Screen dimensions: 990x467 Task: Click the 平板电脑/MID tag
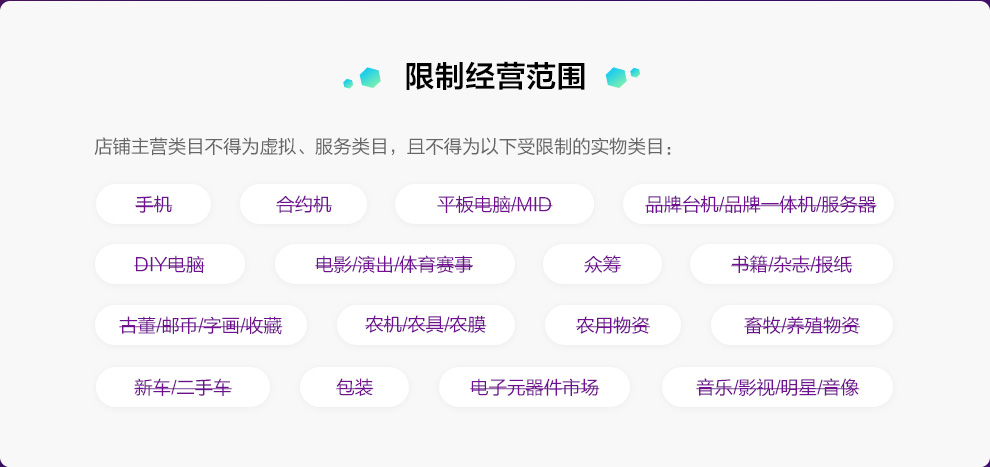(494, 205)
